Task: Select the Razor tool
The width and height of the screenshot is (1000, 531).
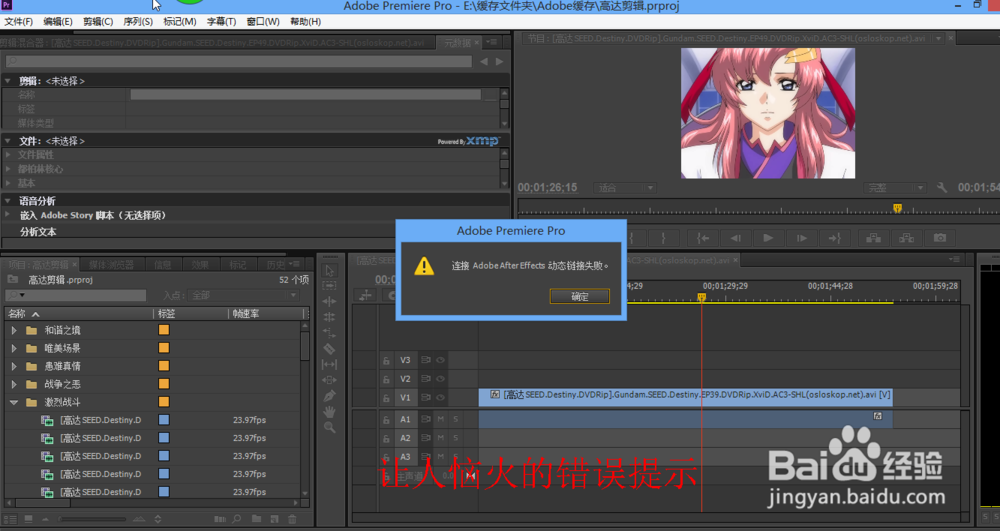Action: tap(329, 349)
